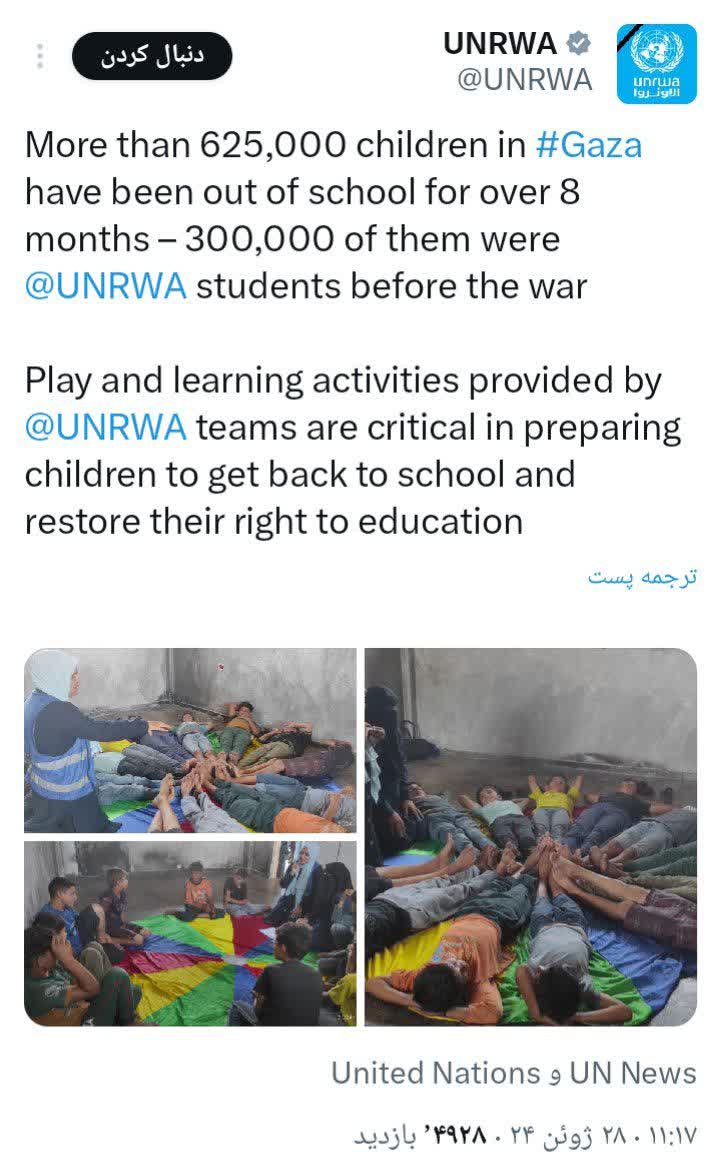The height and width of the screenshot is (1175, 720).
Task: Tap the UNRWA profile avatar logo
Action: (x=657, y=64)
